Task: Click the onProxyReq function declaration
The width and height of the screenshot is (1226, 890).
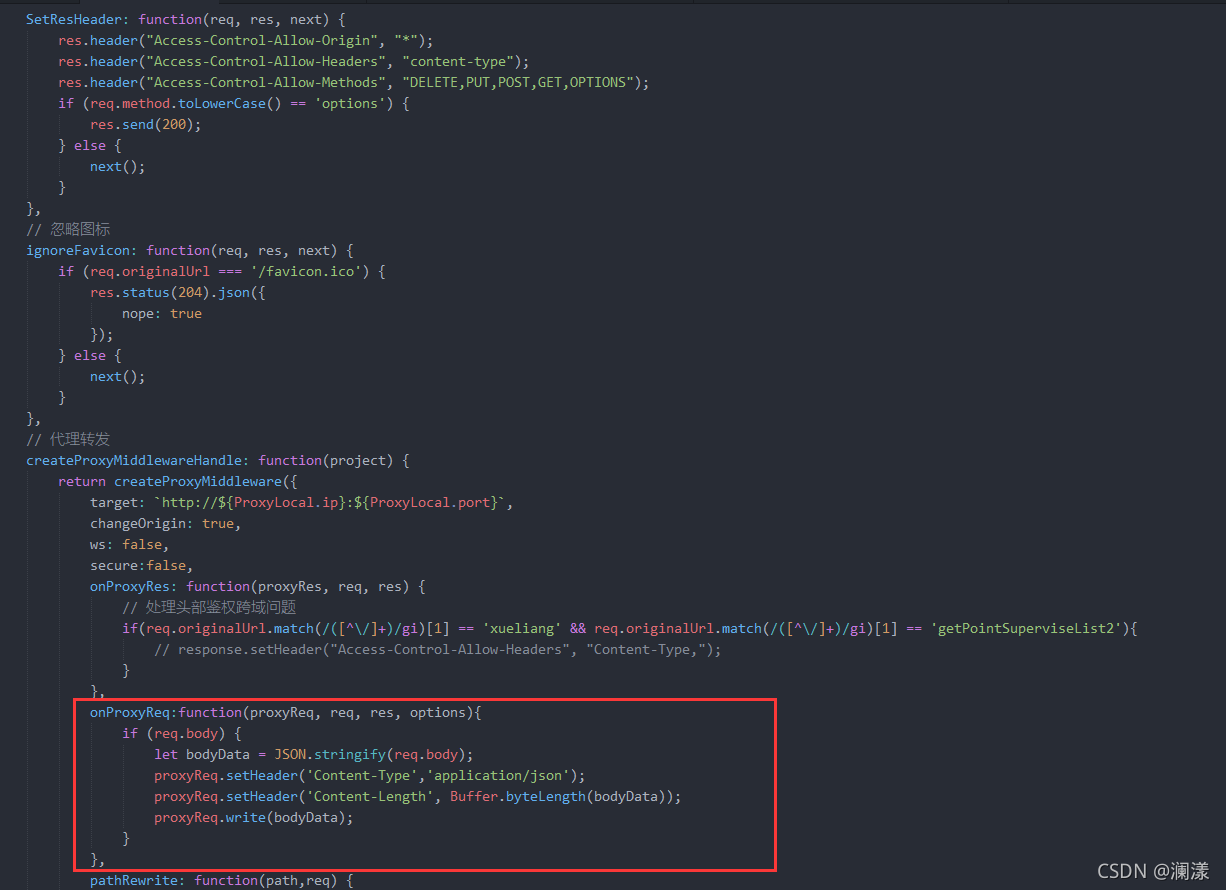Action: (286, 712)
